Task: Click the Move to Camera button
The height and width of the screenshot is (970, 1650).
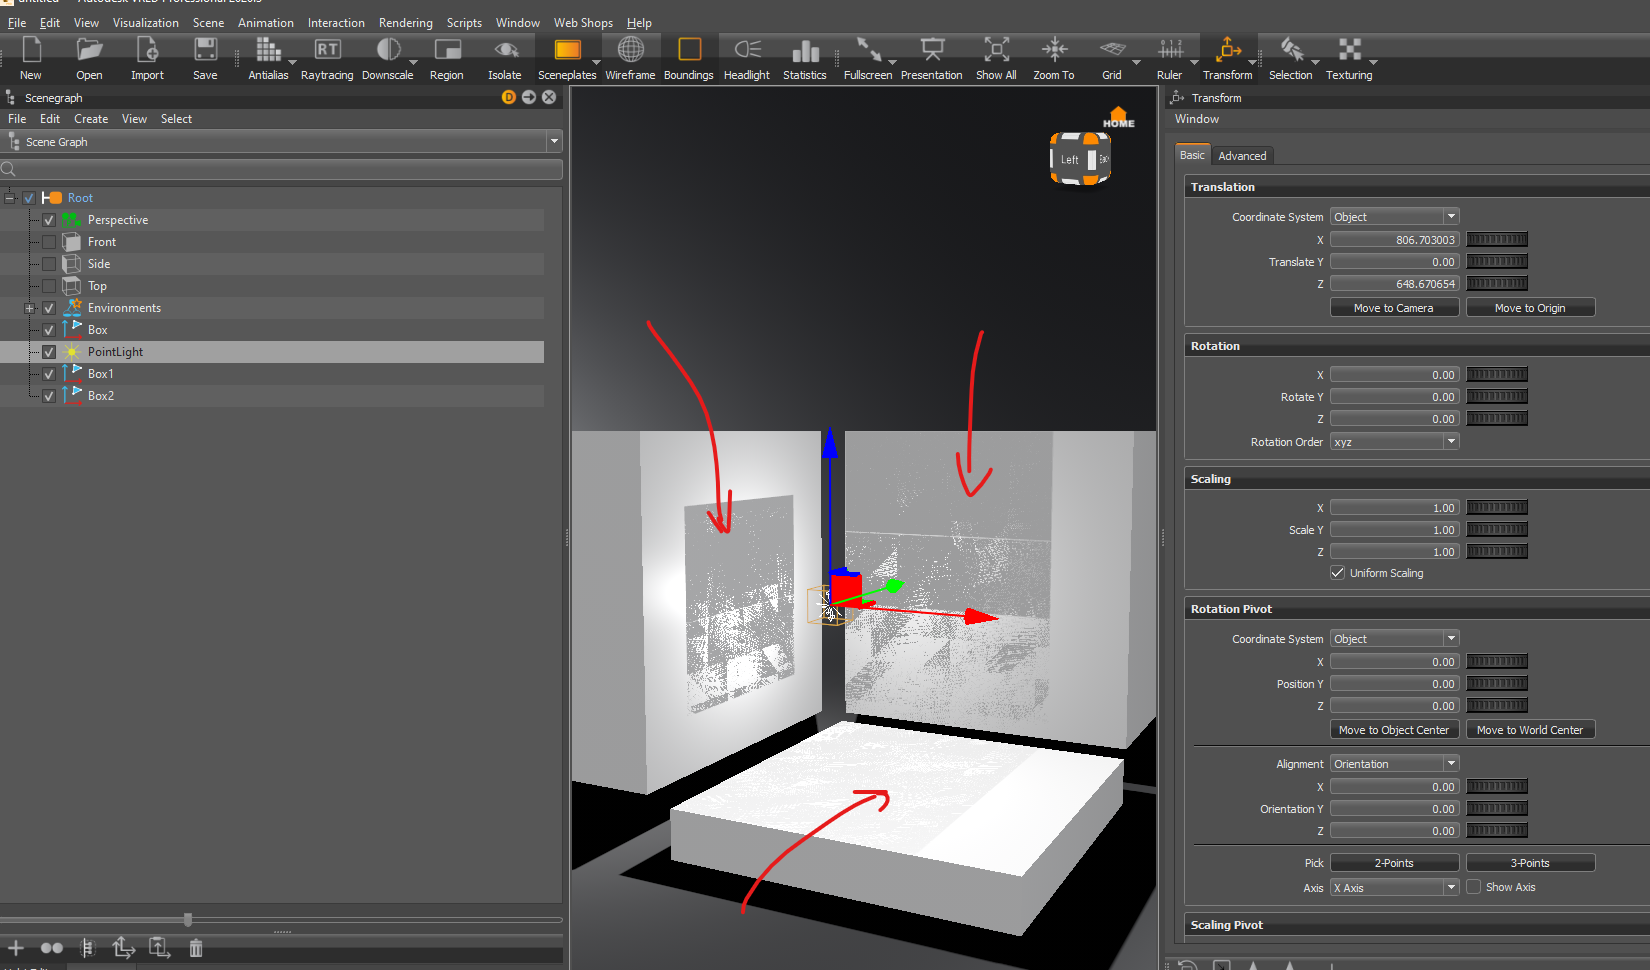Action: pos(1394,308)
